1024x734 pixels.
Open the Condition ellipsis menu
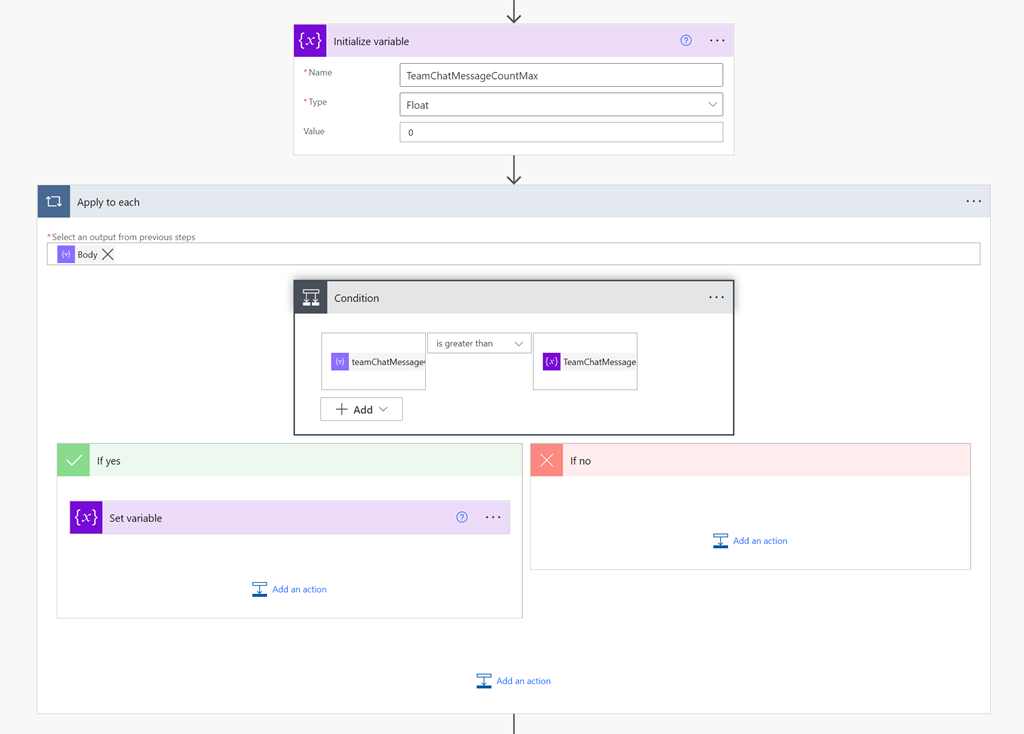pos(716,298)
